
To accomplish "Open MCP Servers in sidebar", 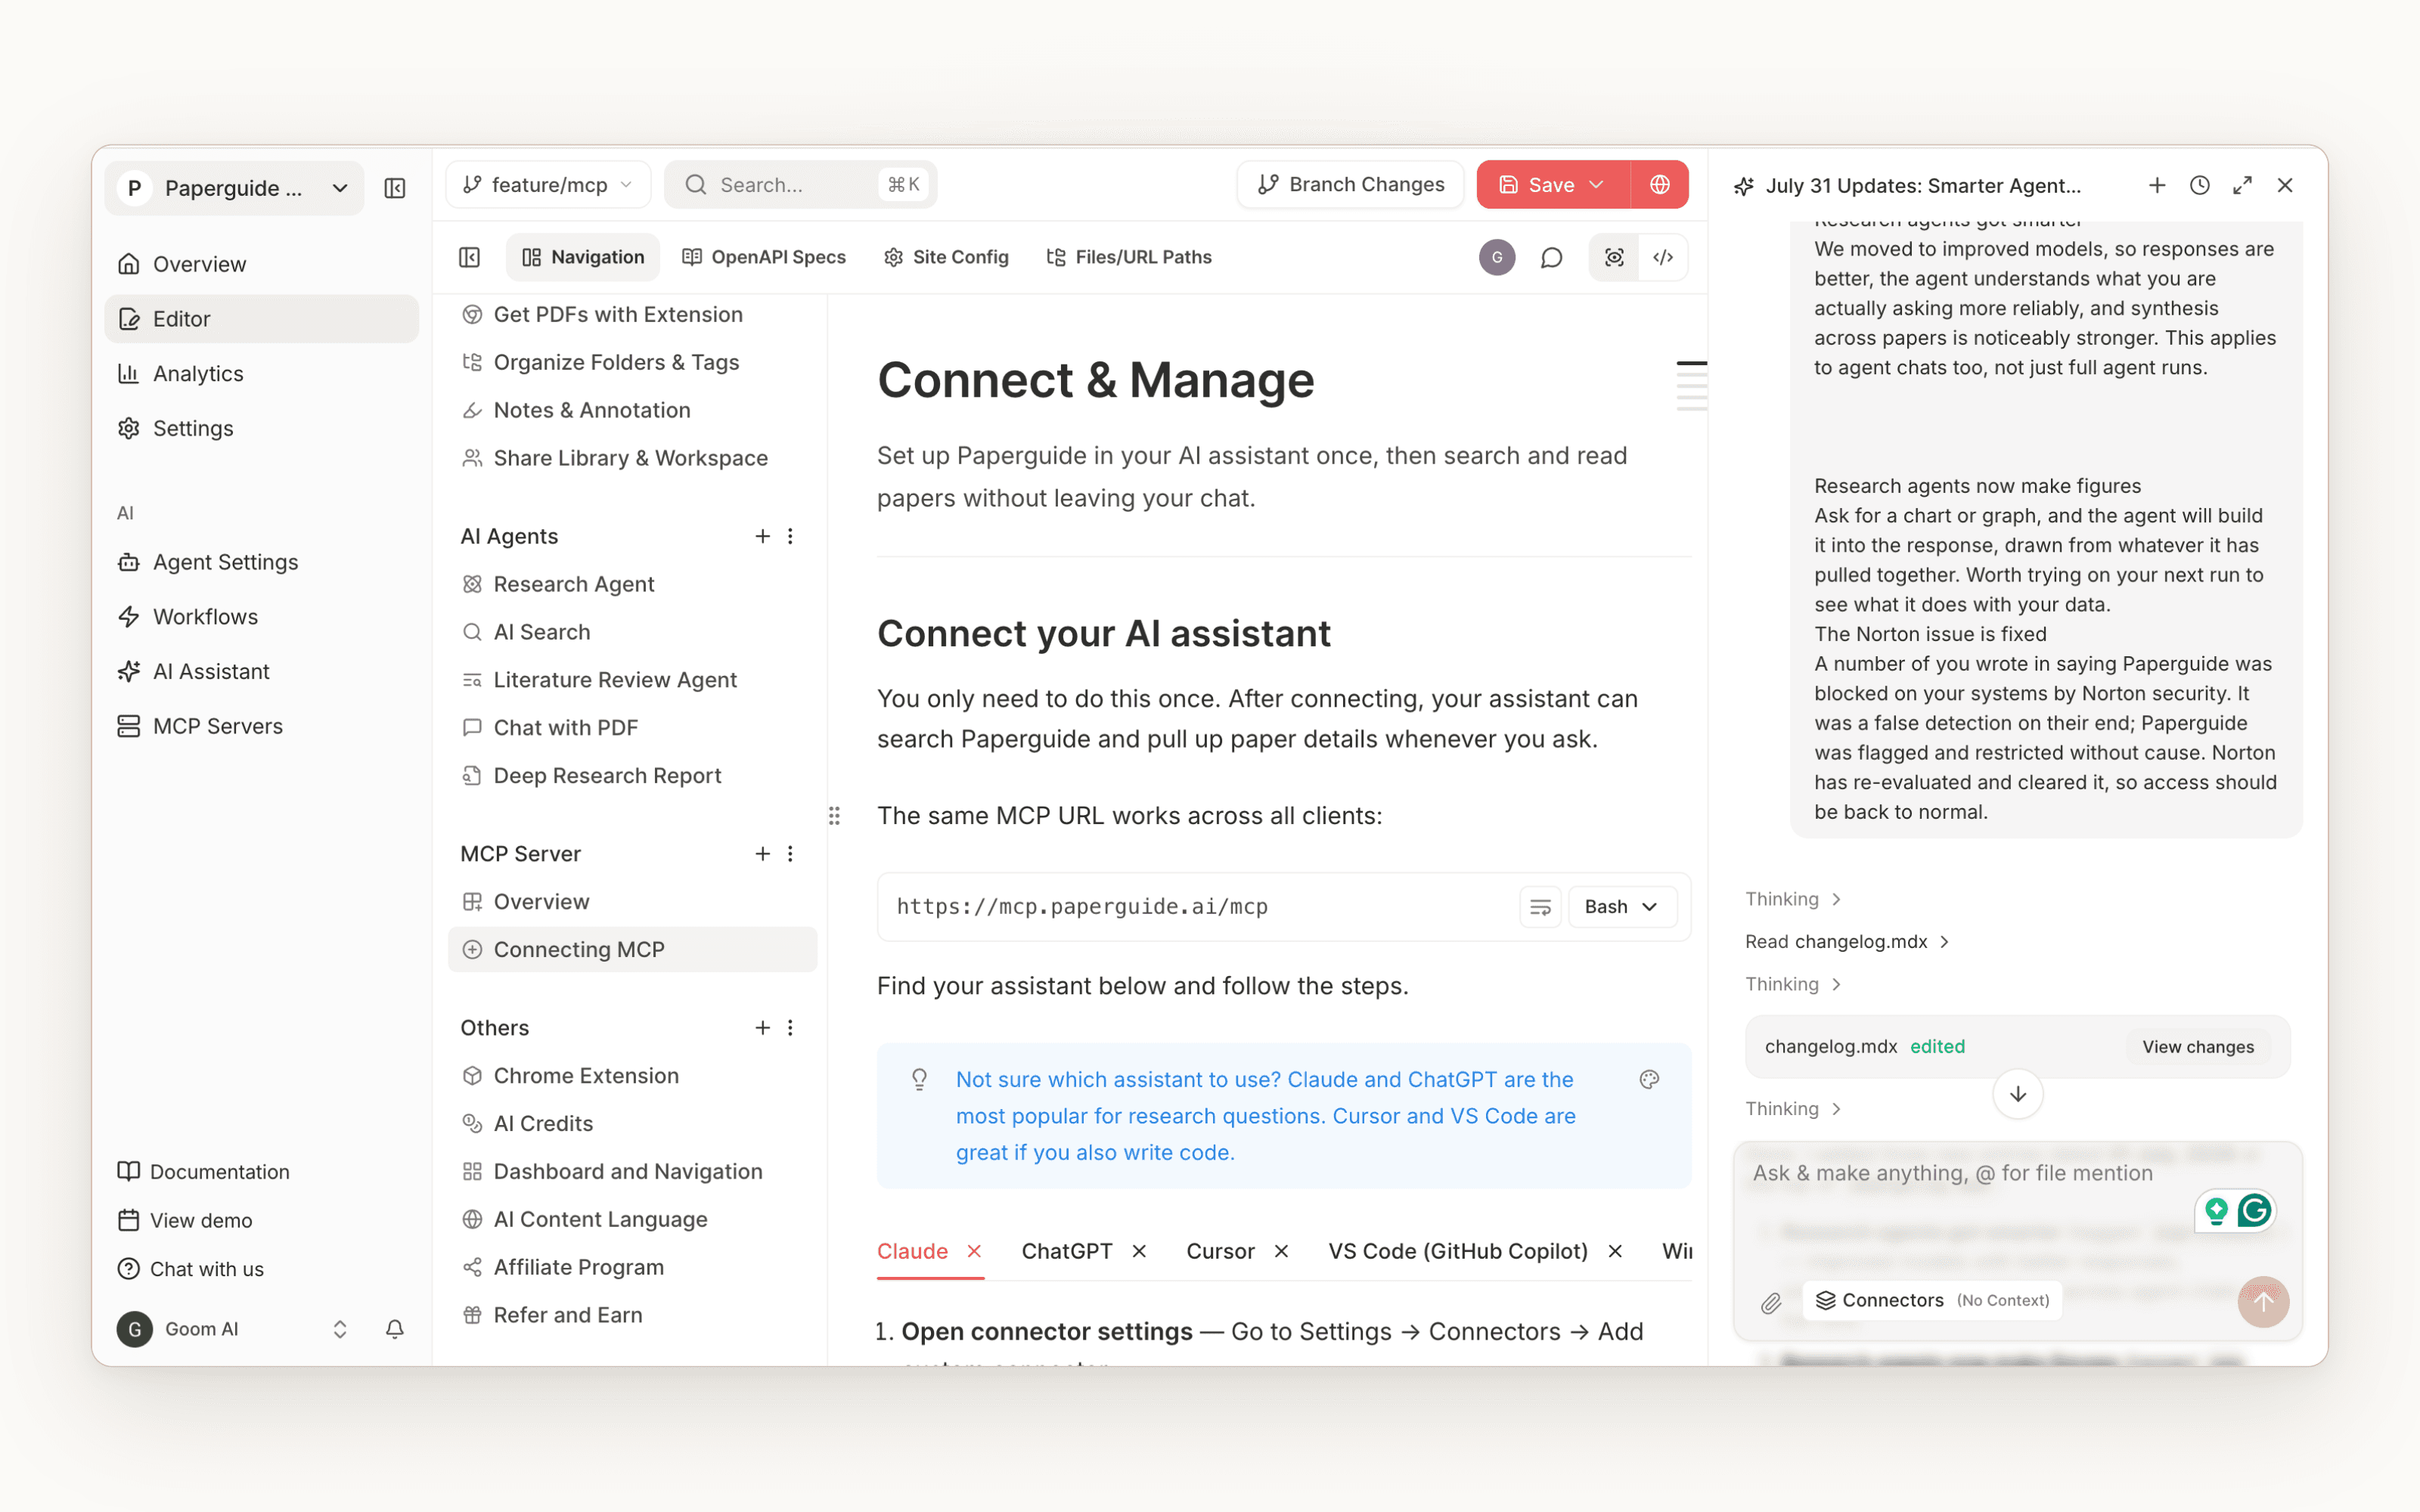I will [x=262, y=726].
